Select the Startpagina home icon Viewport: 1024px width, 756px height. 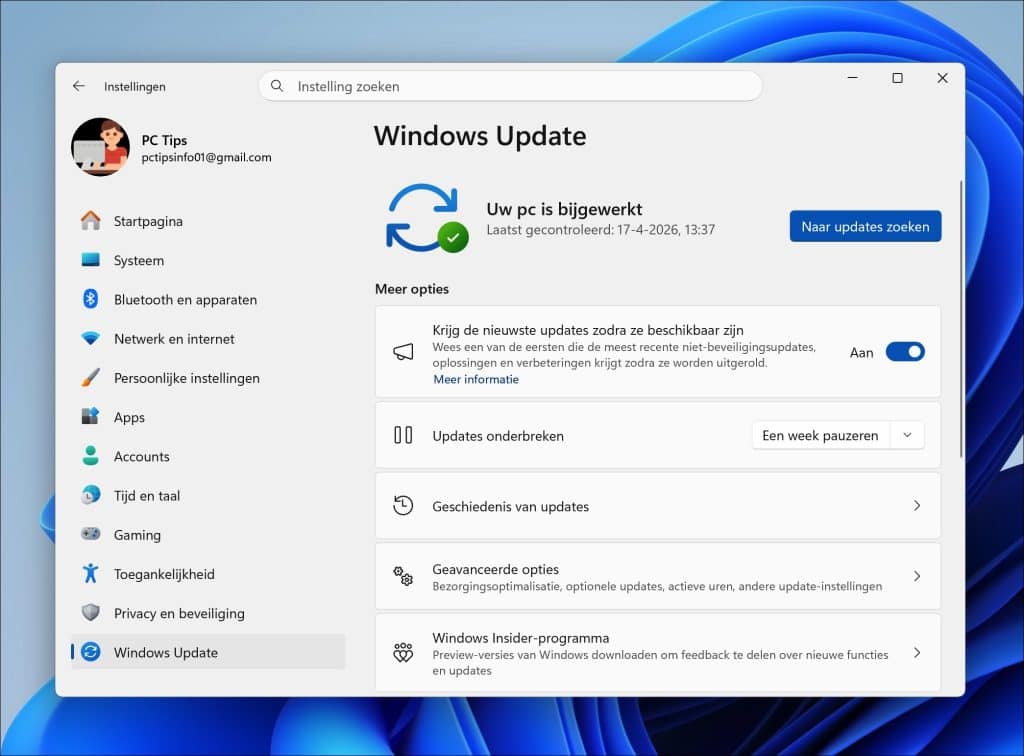point(90,221)
